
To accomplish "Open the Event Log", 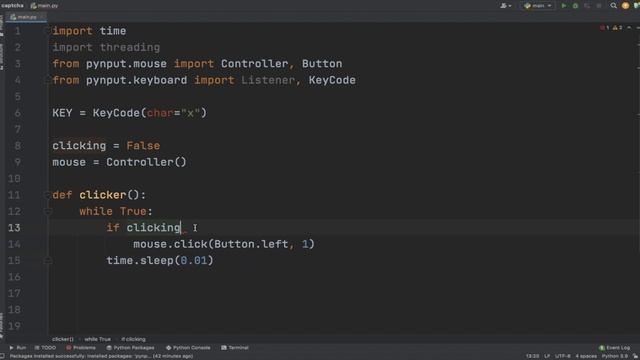I will 614,348.
